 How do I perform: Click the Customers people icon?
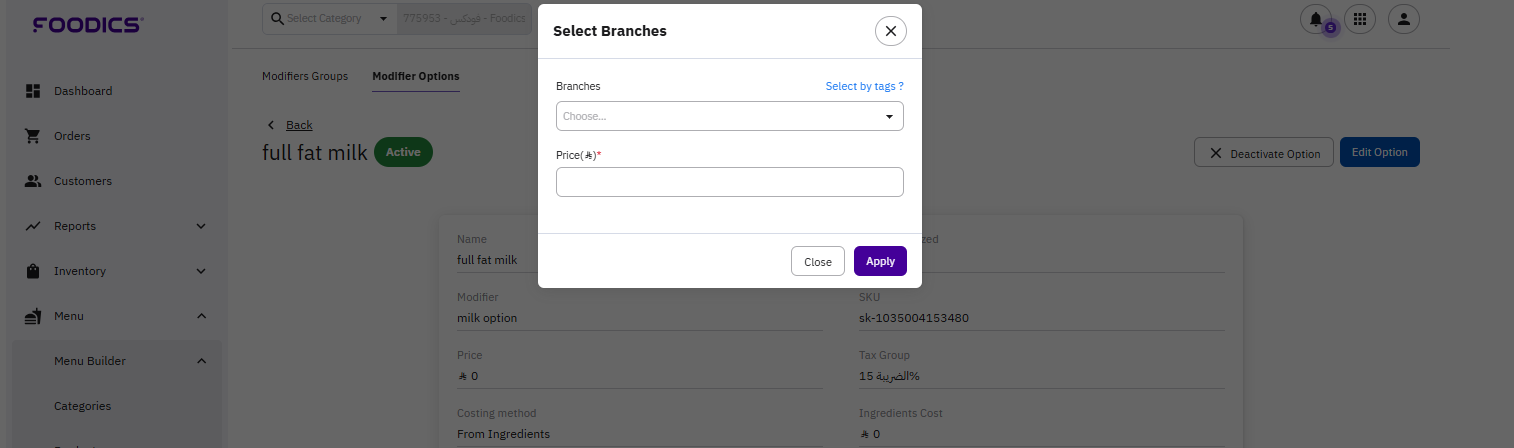(32, 181)
